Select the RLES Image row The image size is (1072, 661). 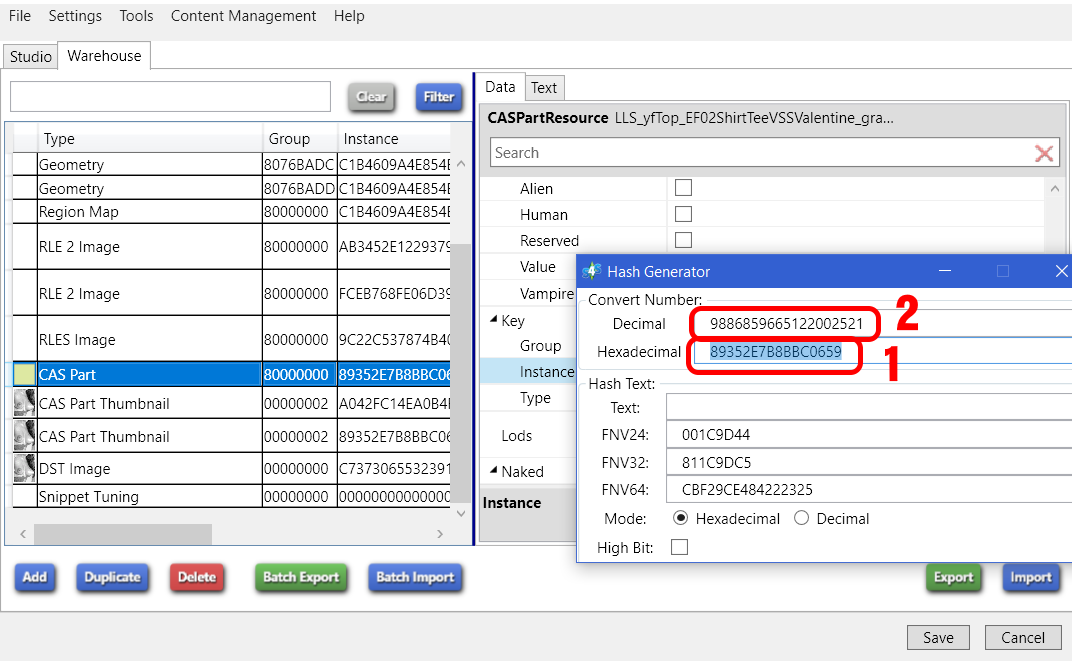pos(232,339)
